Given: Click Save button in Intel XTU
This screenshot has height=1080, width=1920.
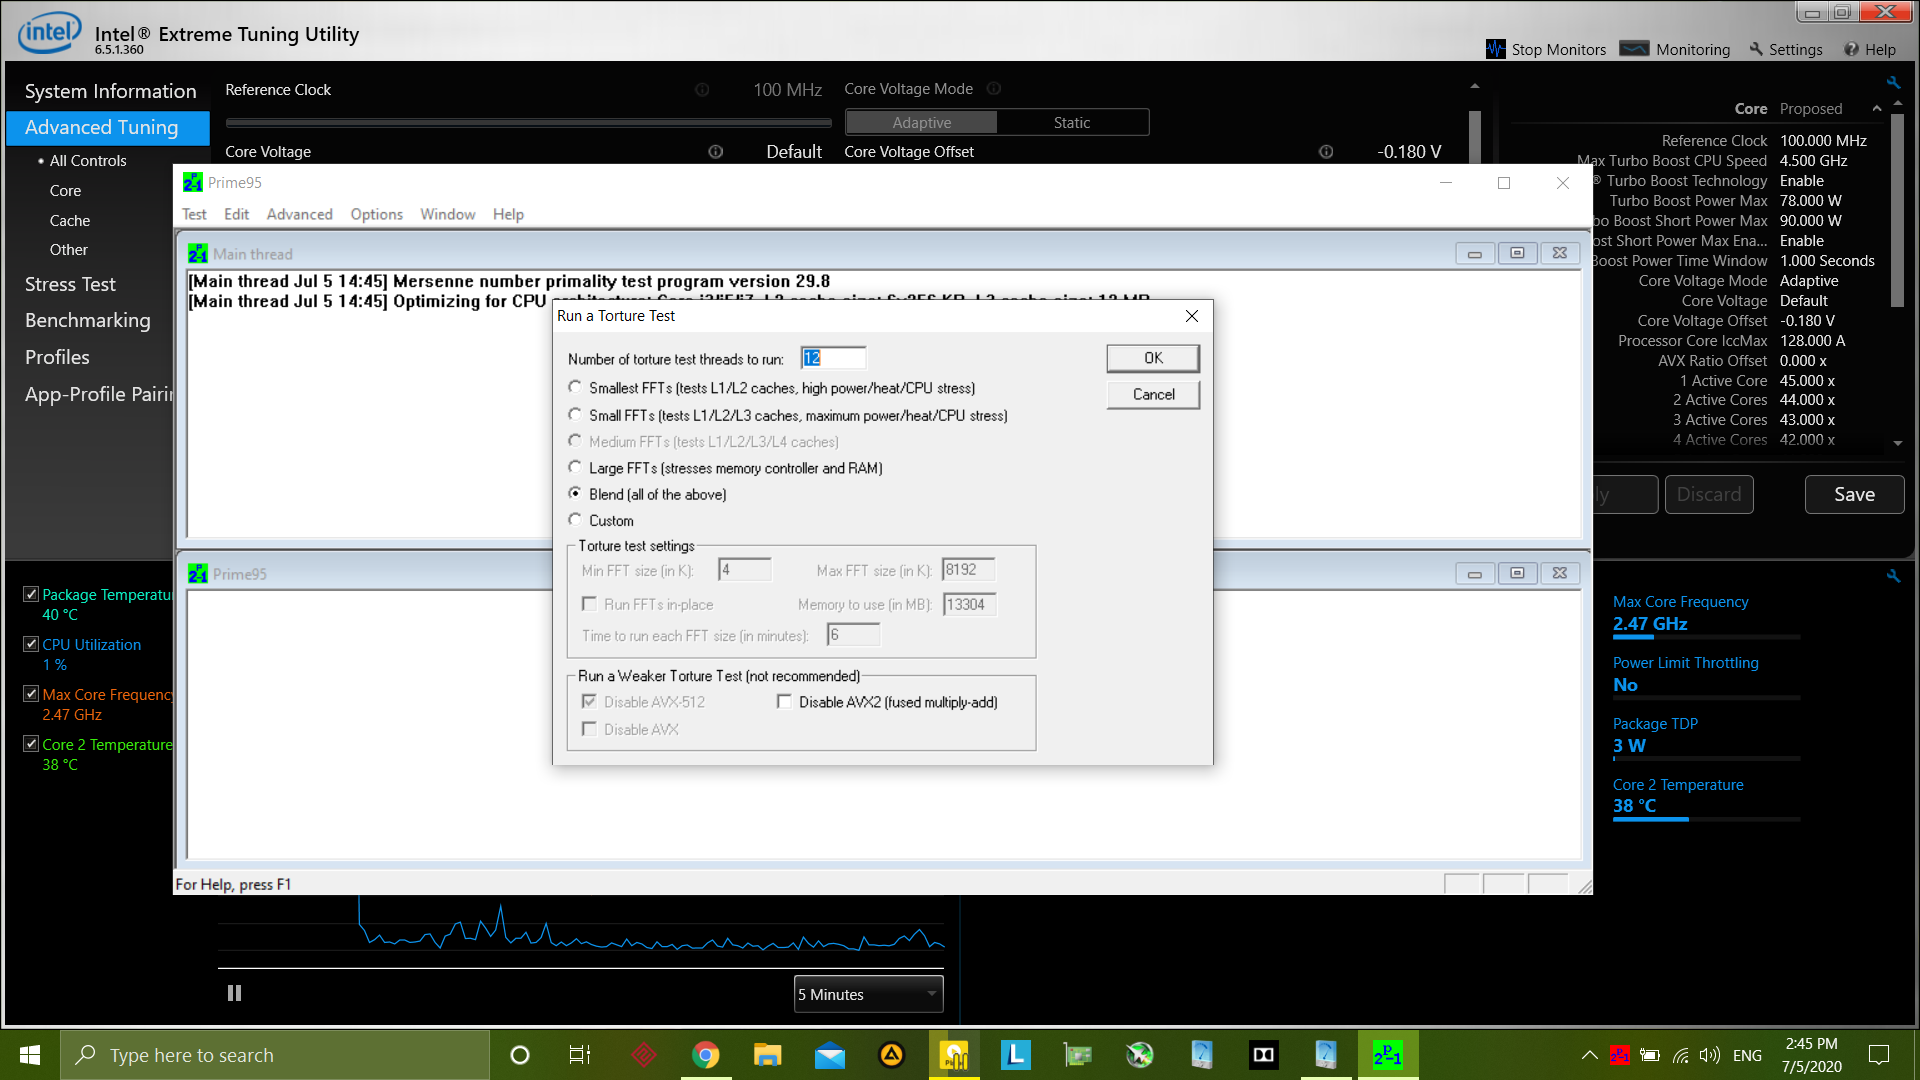Looking at the screenshot, I should click(x=1854, y=494).
